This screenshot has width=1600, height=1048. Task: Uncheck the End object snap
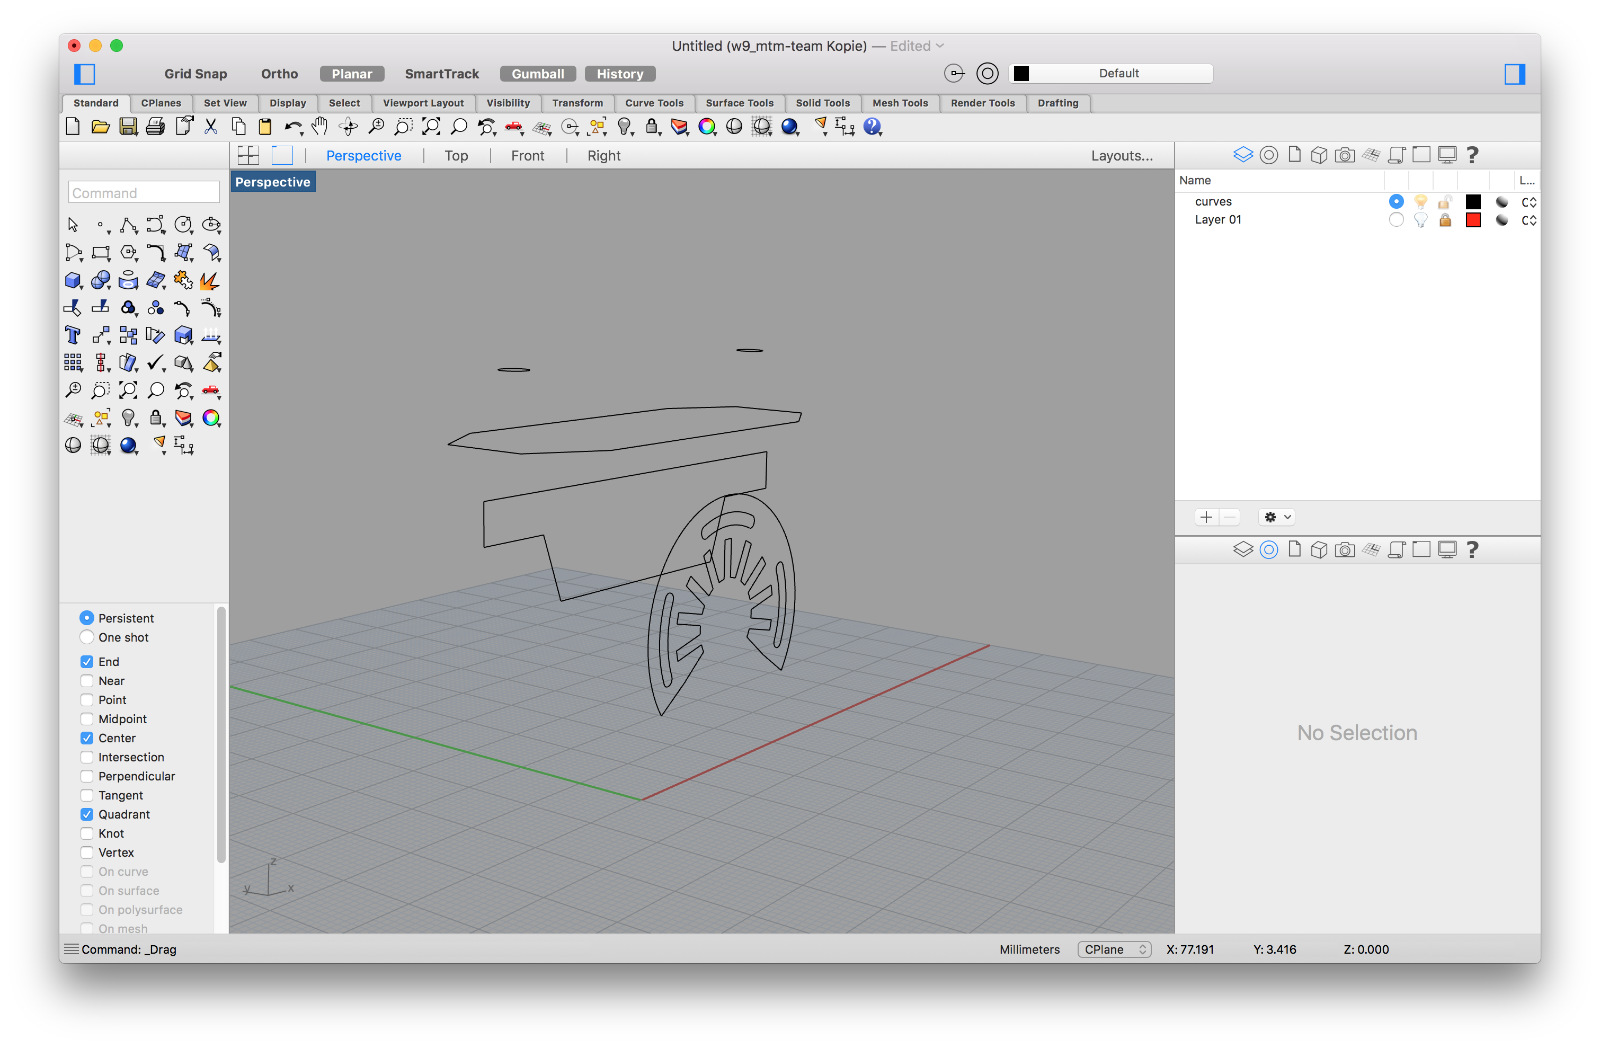87,662
